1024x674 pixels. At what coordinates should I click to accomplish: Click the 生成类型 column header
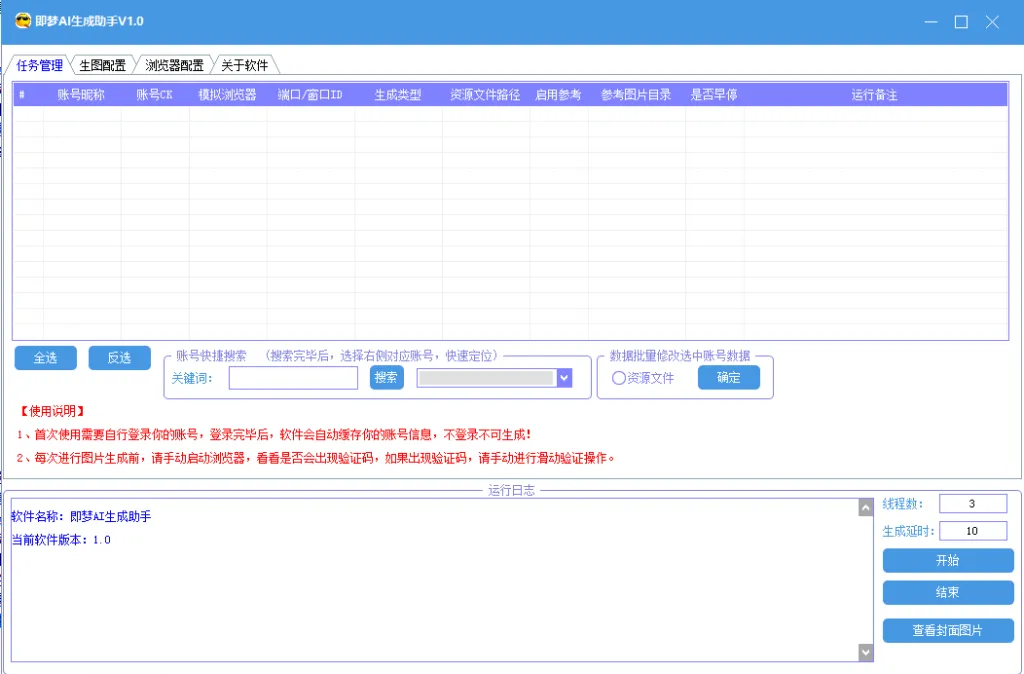398,95
